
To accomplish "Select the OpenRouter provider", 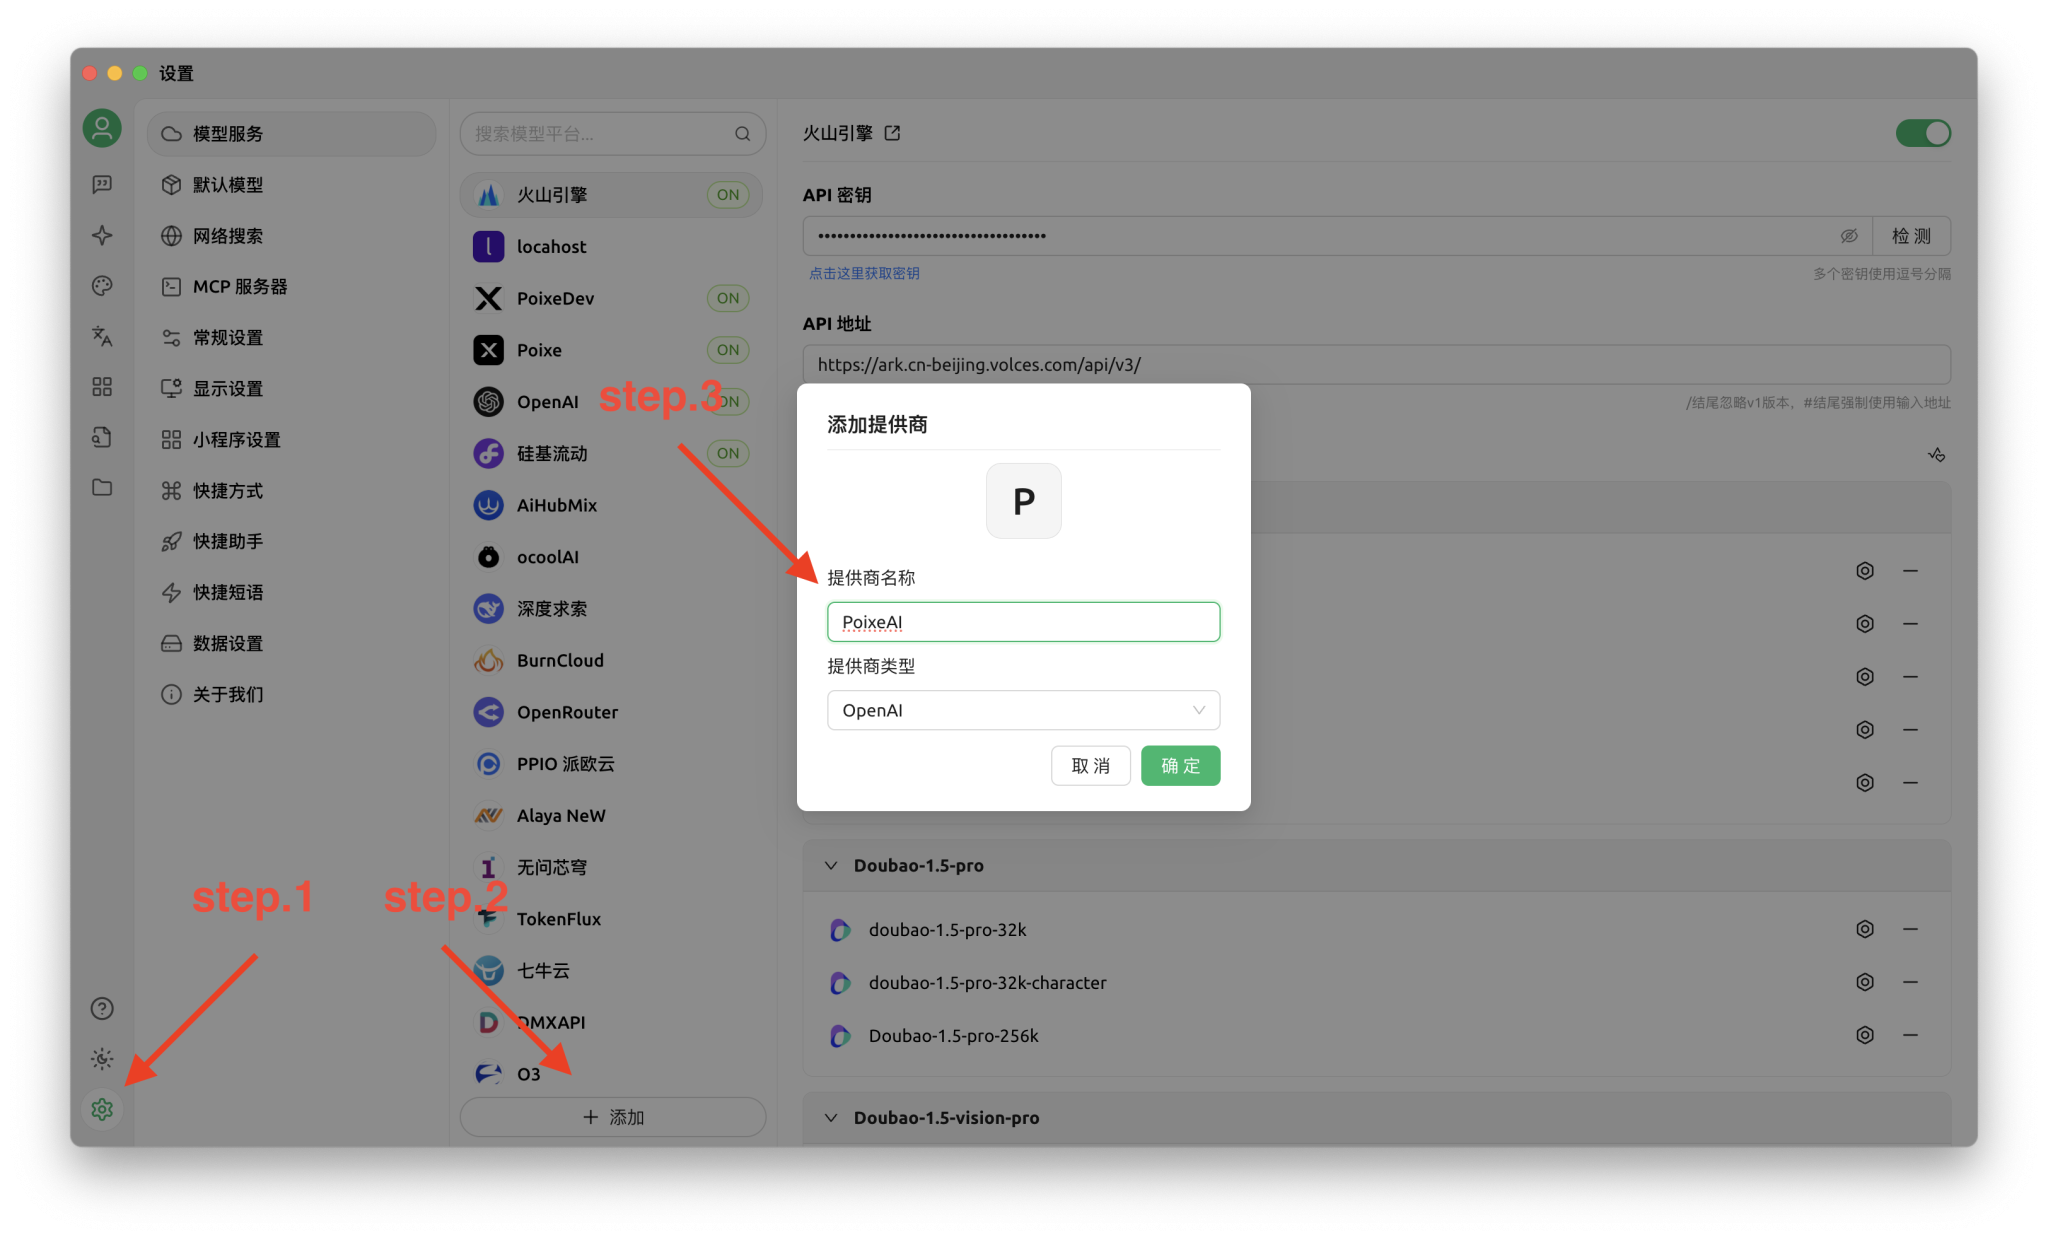I will pyautogui.click(x=612, y=712).
